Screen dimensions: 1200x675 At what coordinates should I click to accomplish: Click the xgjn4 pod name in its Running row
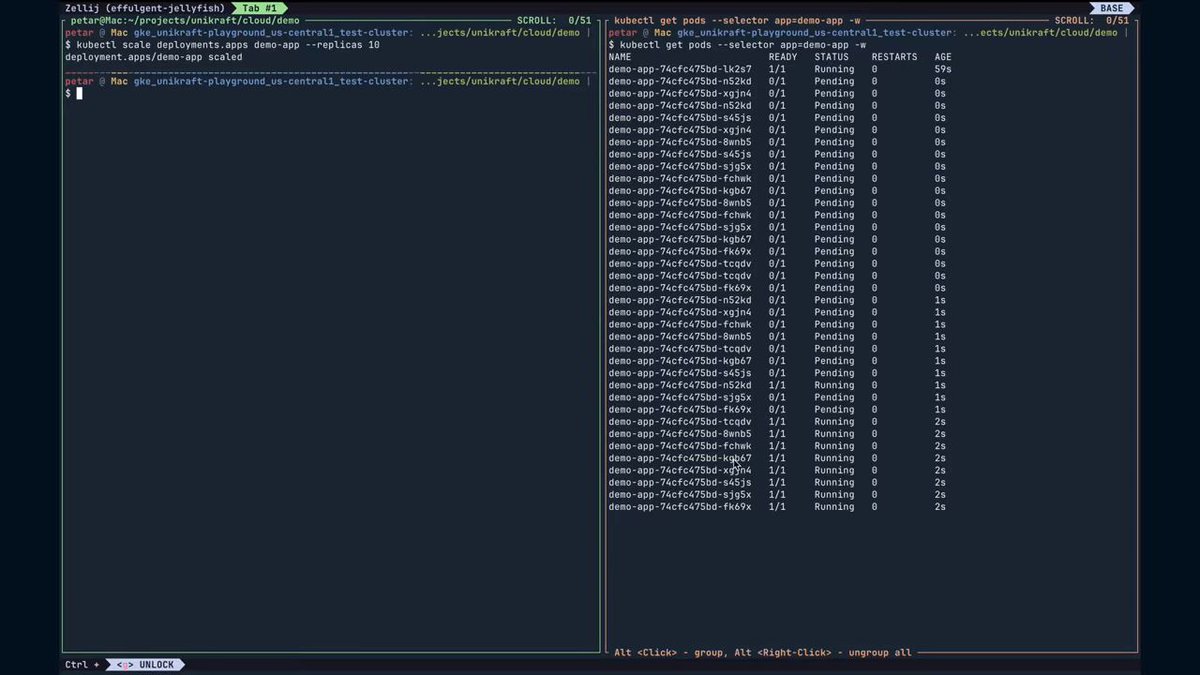pyautogui.click(x=680, y=470)
